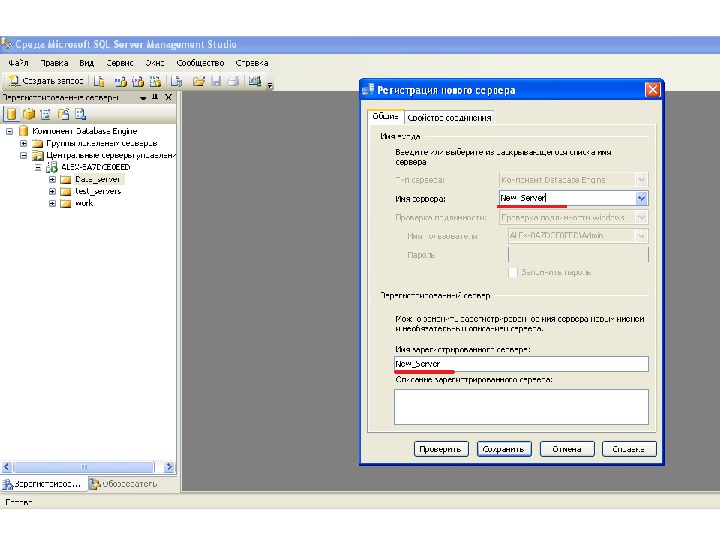Open the Файл menu

tap(18, 63)
